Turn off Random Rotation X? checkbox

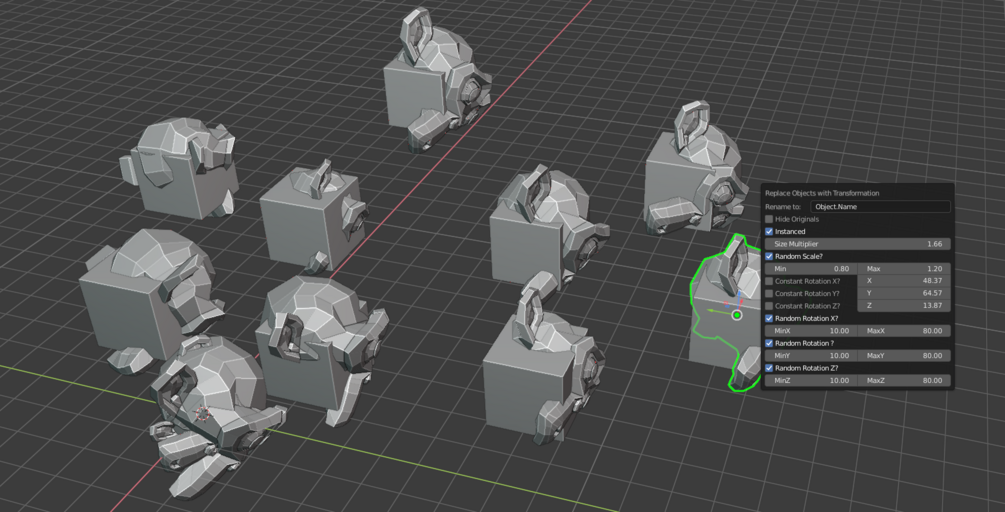[769, 318]
